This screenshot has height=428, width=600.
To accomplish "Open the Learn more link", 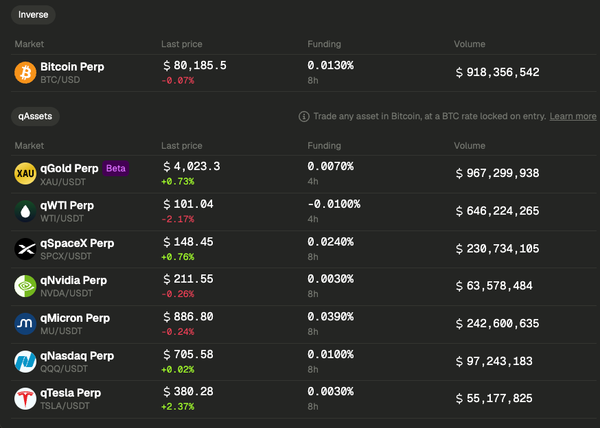I will (573, 116).
